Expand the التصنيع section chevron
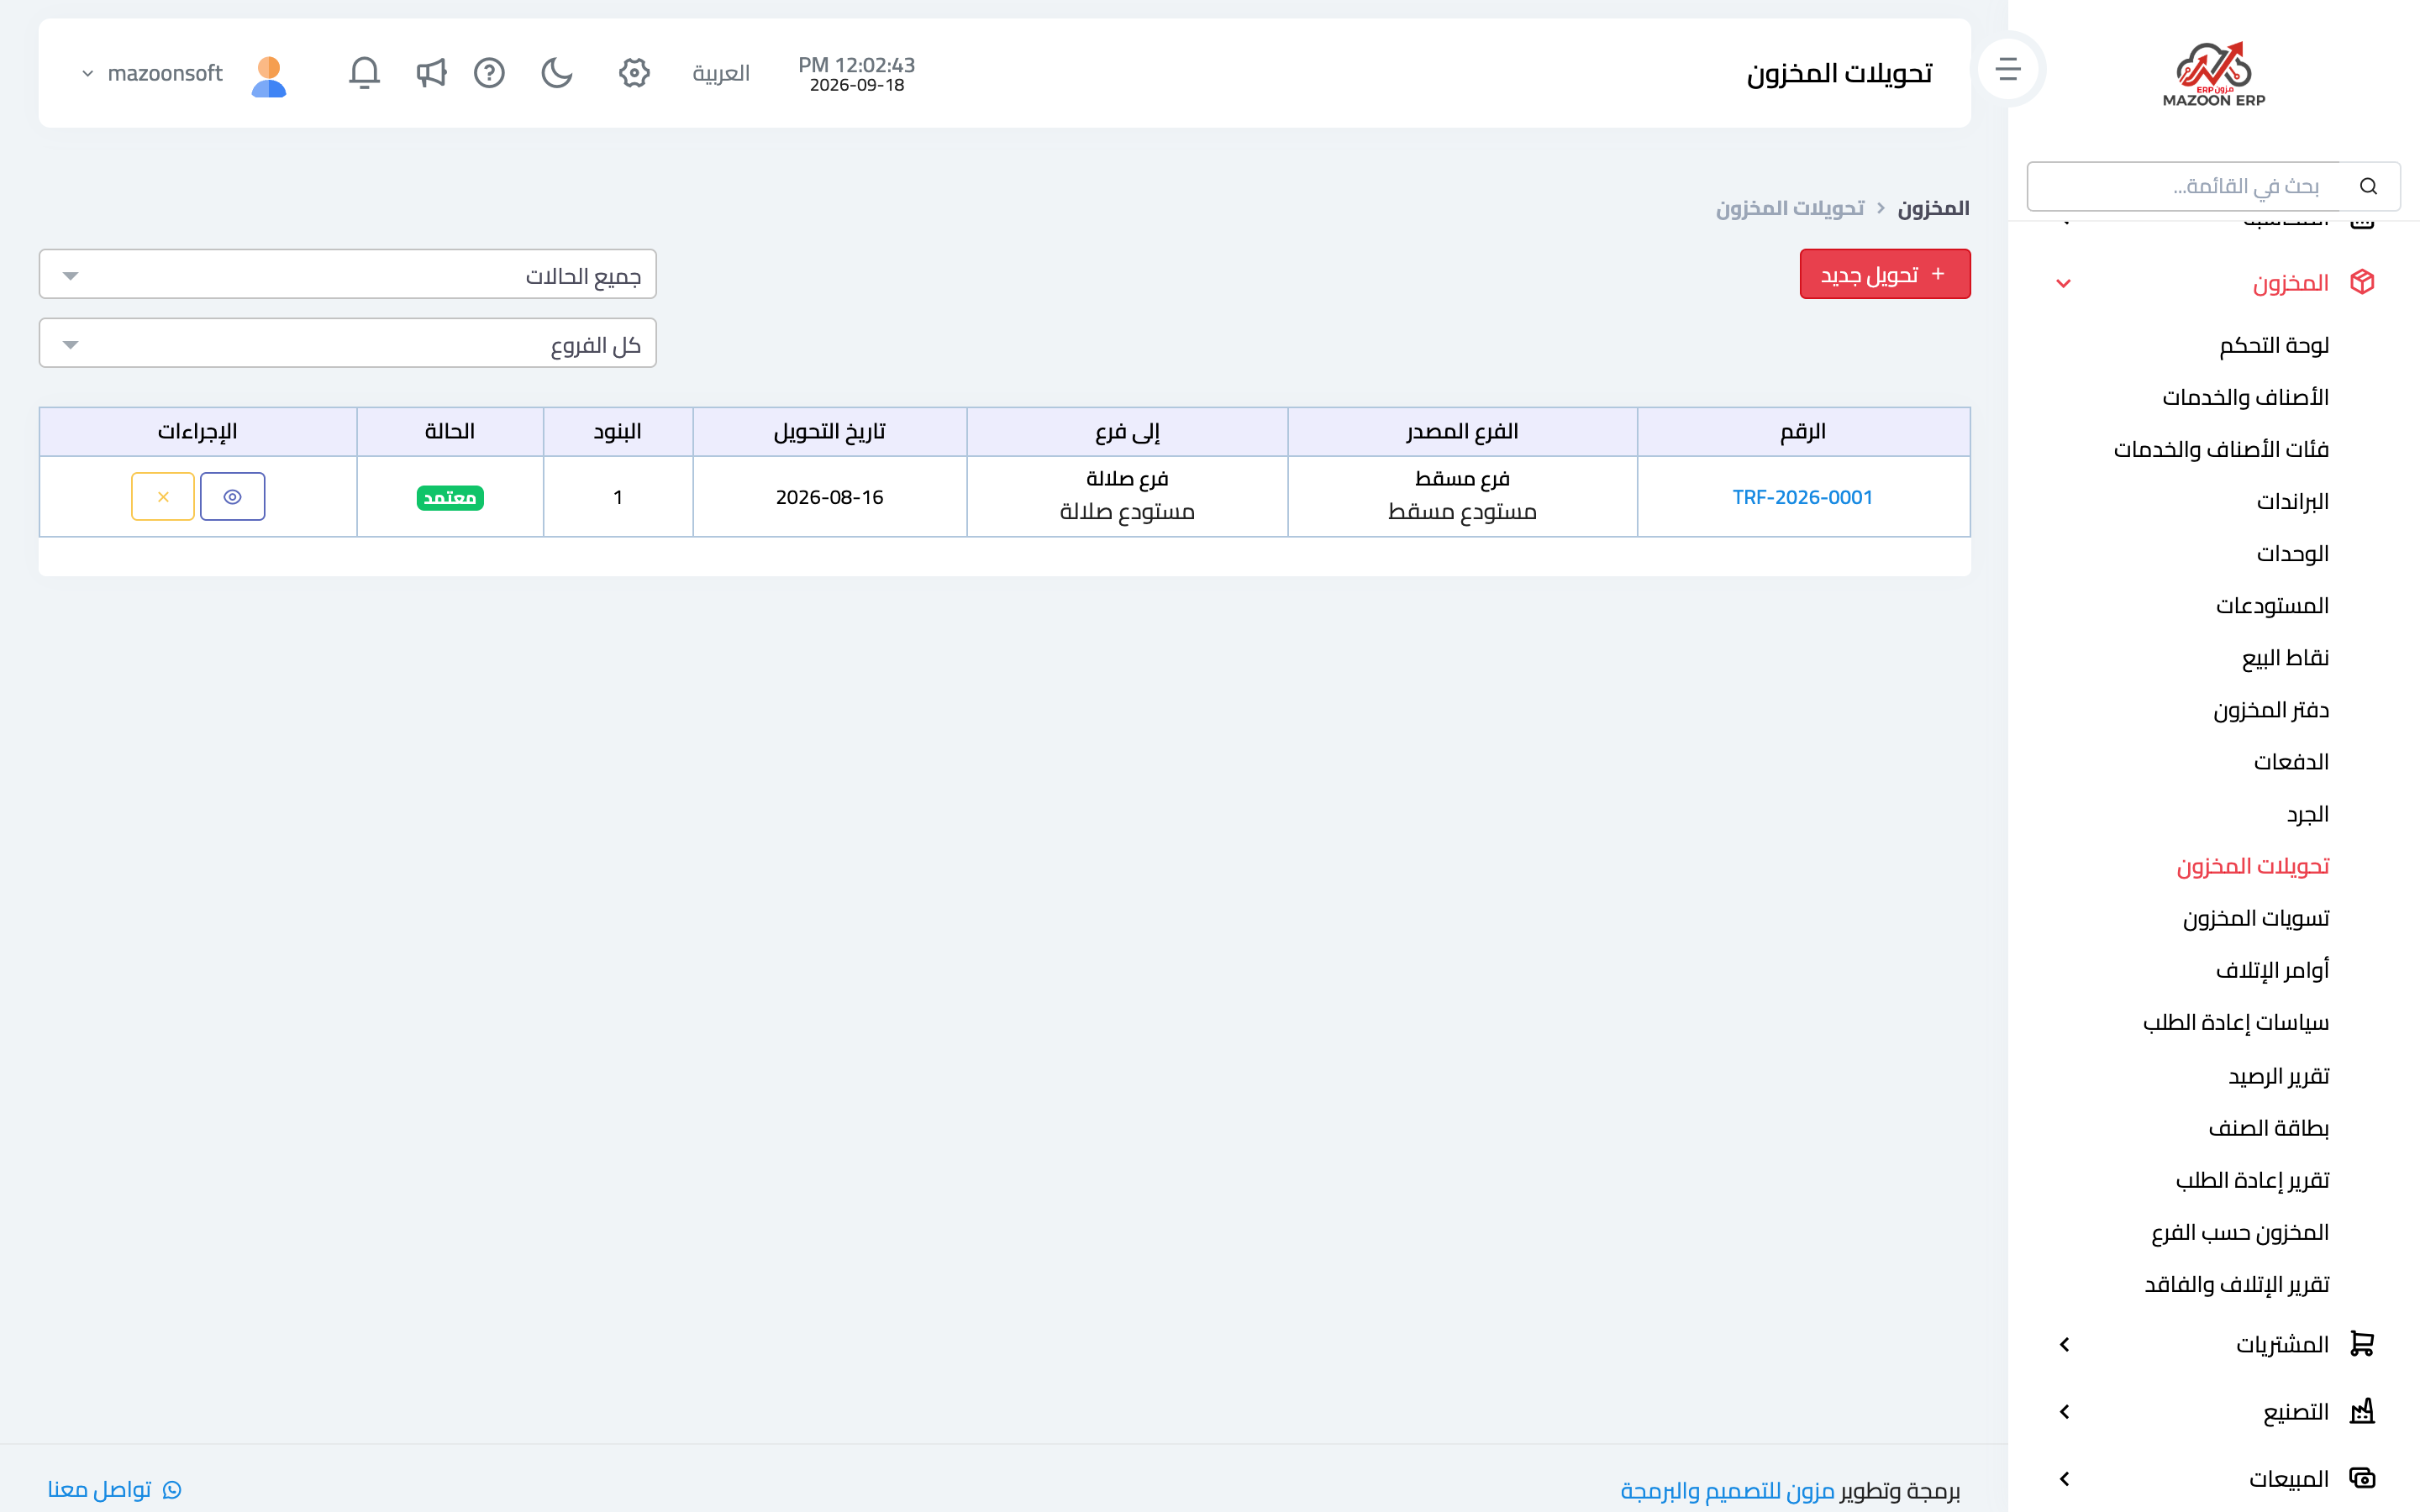 point(2064,1411)
